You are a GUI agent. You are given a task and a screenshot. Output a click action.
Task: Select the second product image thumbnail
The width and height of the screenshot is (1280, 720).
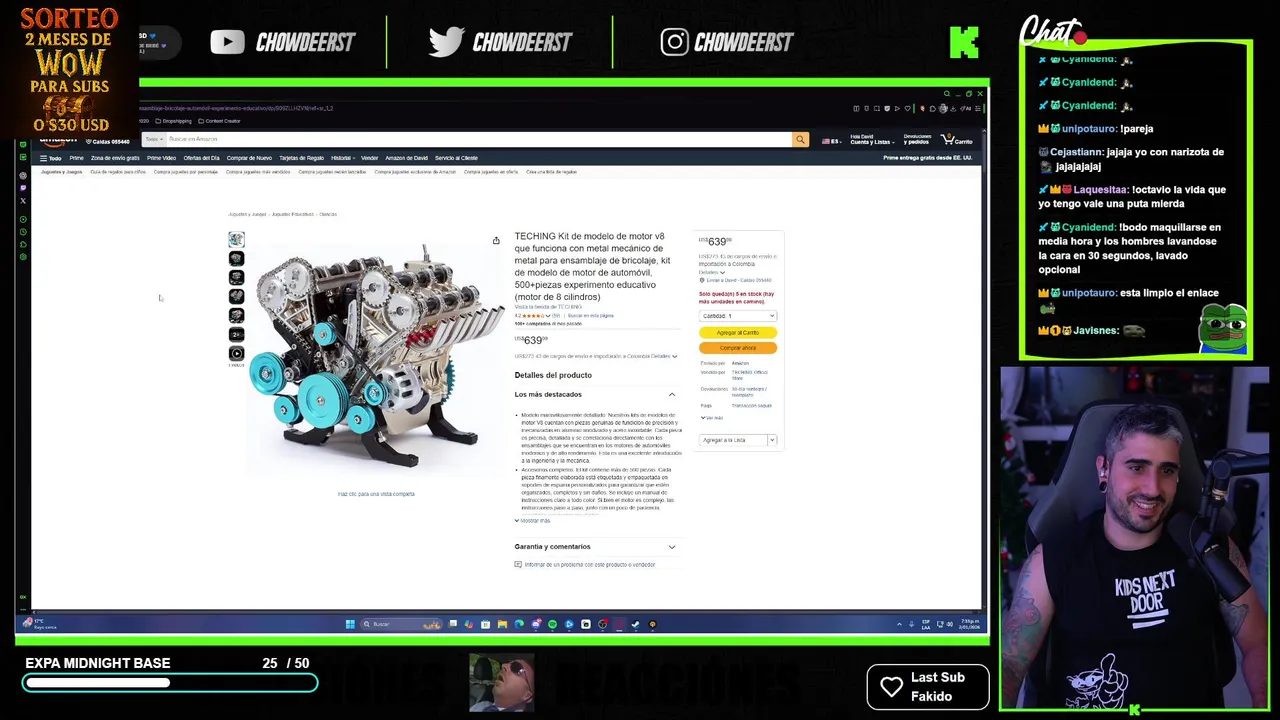click(x=236, y=258)
